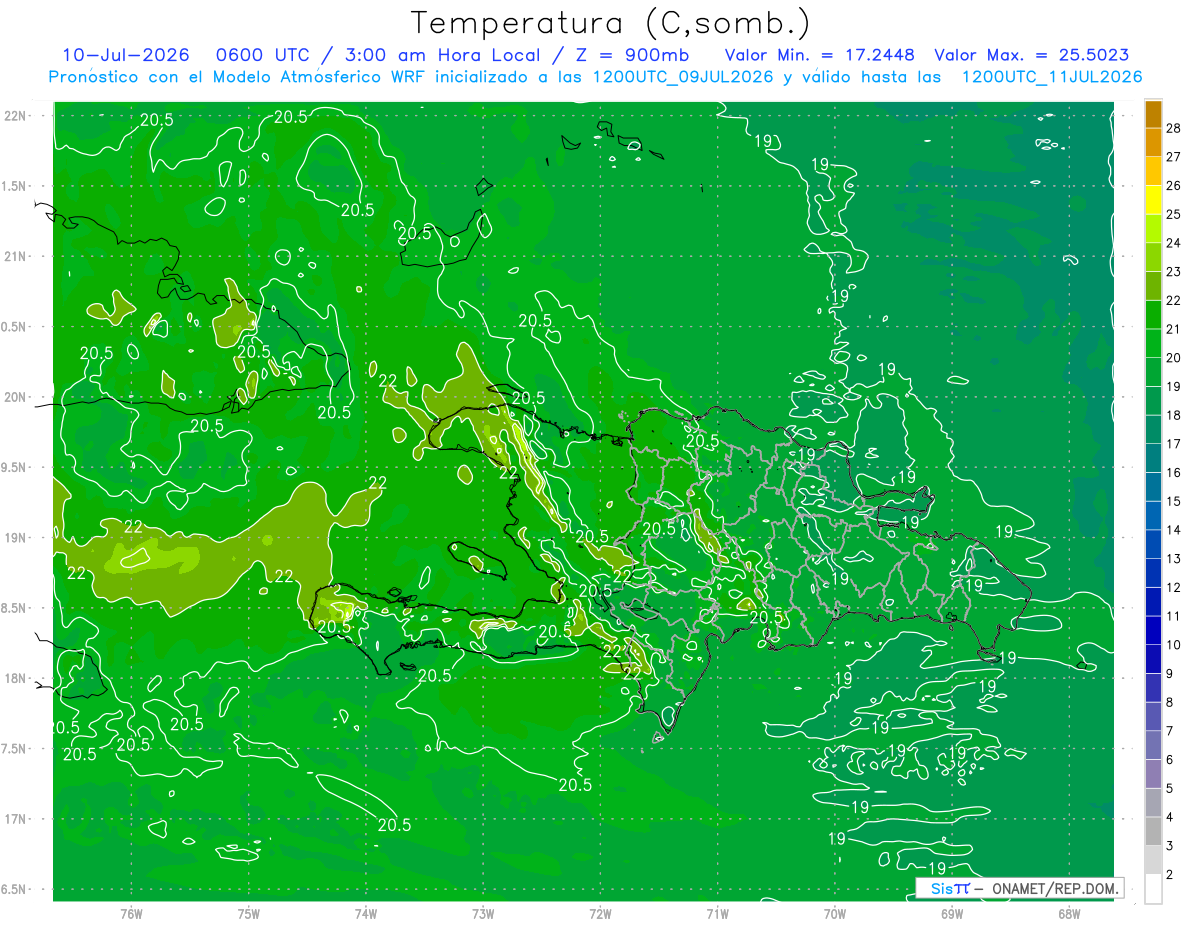The image size is (1200, 927).
Task: Pick the white bottom swatch on color scale
Action: click(1153, 889)
